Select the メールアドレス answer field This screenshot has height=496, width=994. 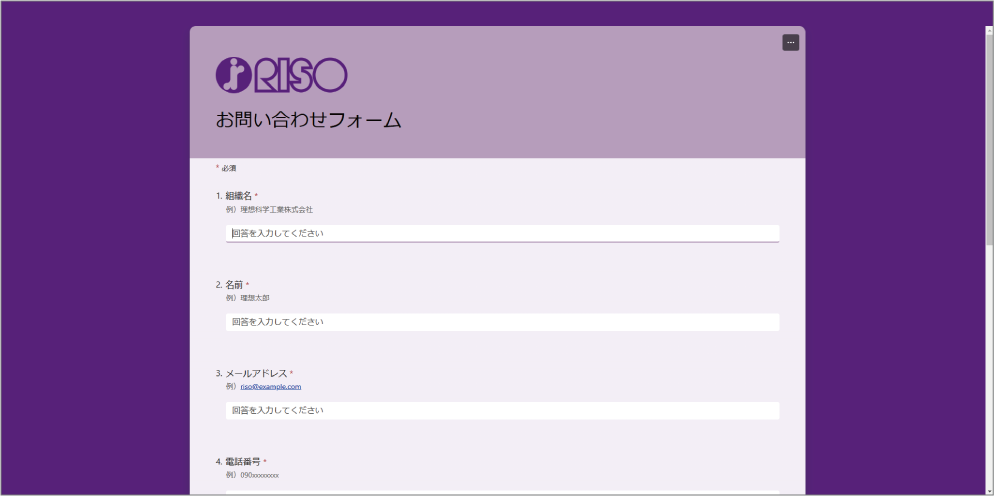click(x=502, y=410)
